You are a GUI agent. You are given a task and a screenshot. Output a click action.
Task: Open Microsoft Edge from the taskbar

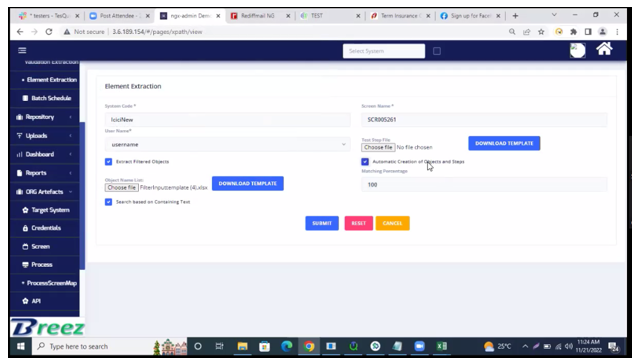click(x=286, y=346)
